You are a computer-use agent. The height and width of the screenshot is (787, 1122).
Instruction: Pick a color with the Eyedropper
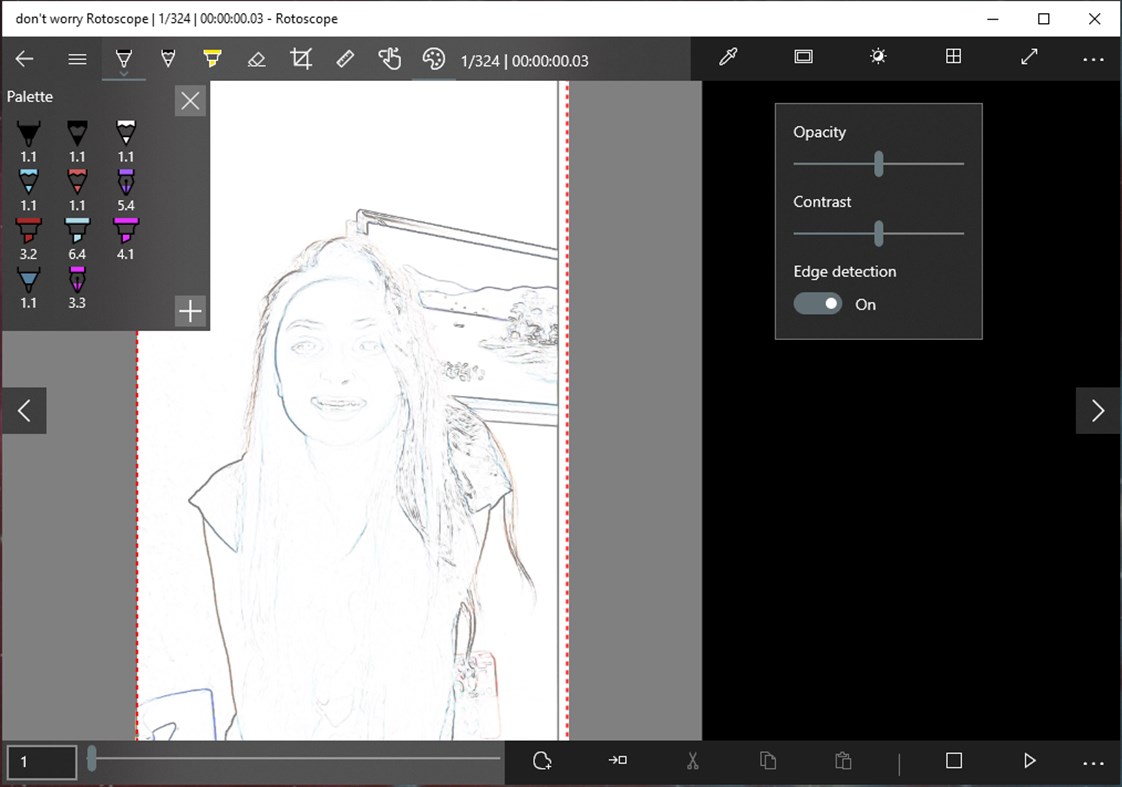(728, 59)
